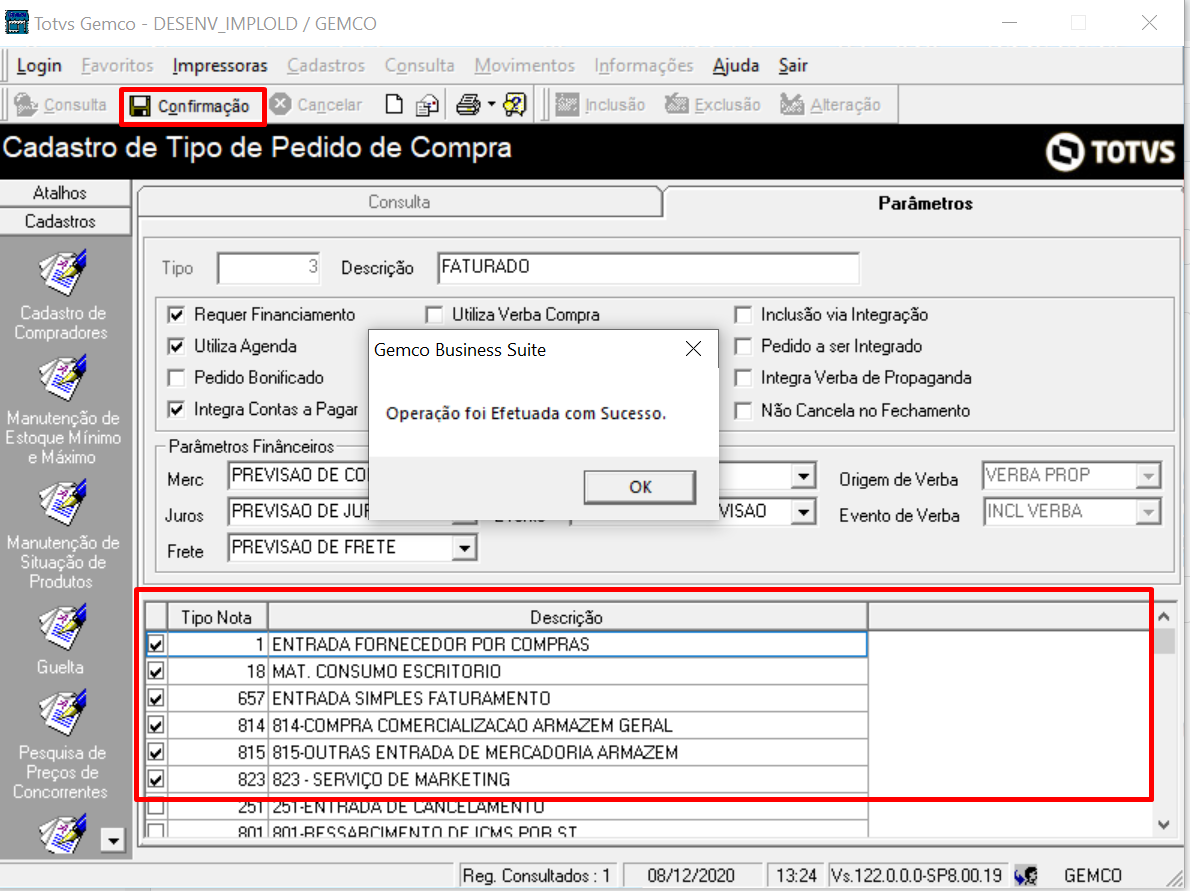Click the TOTVS logo

pyautogui.click(x=1110, y=151)
